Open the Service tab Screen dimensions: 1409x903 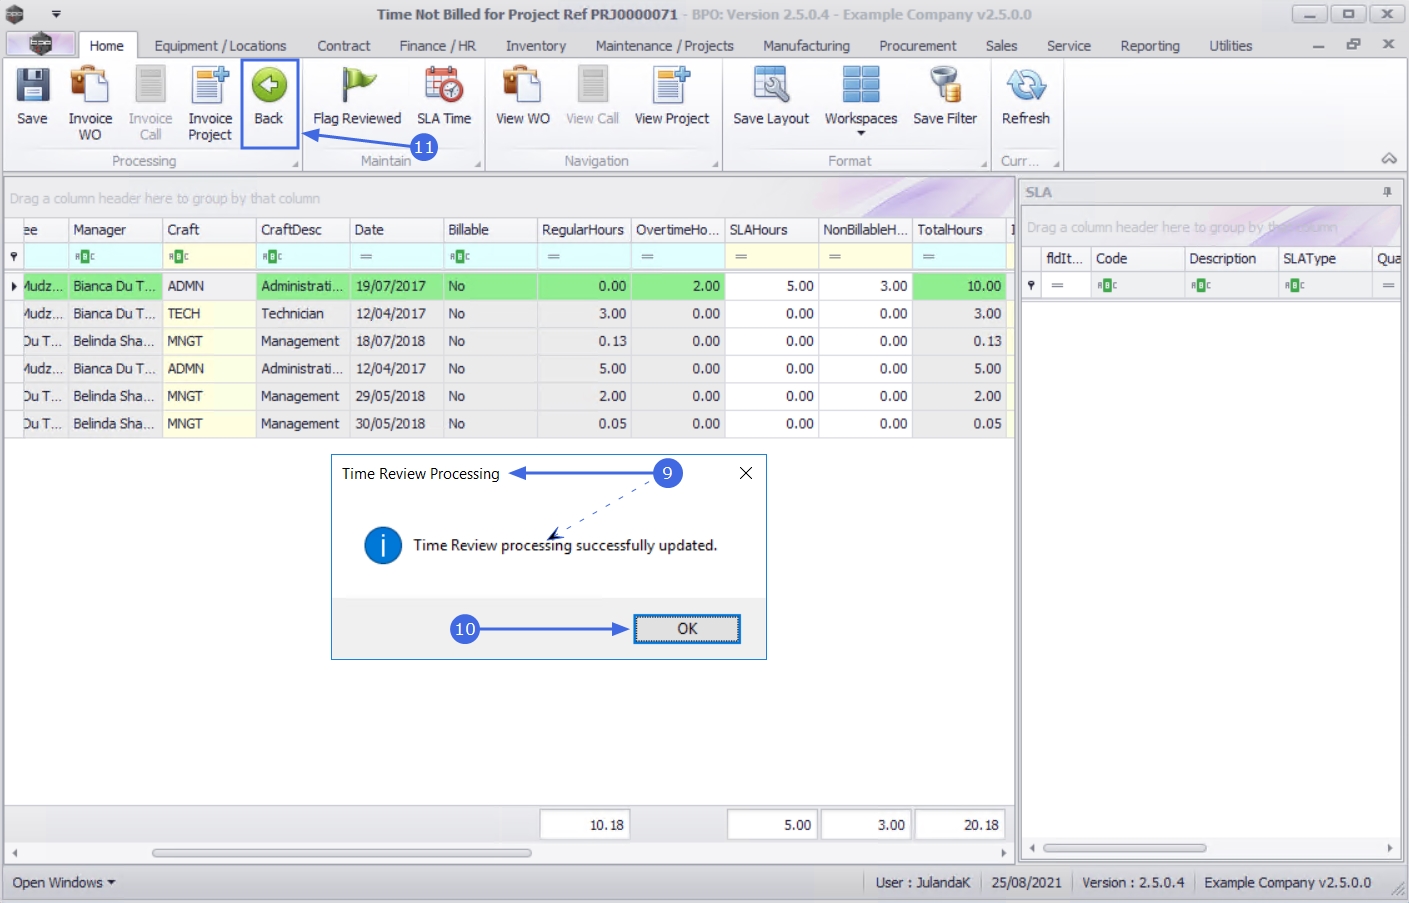[x=1069, y=46]
